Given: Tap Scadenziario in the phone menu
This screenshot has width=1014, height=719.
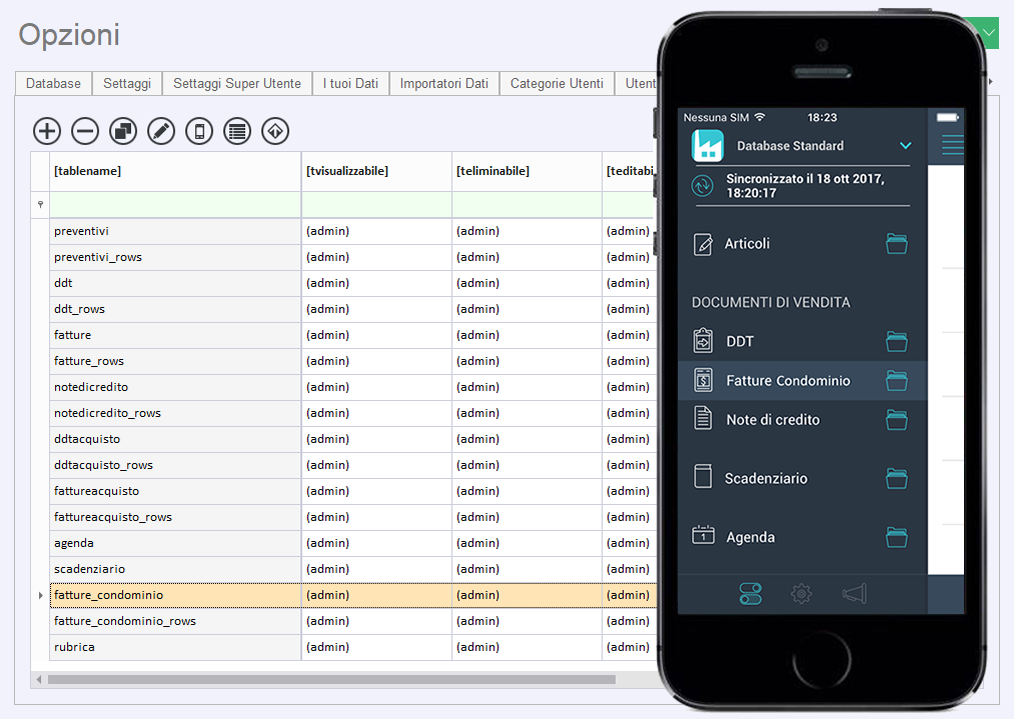Looking at the screenshot, I should tap(766, 478).
